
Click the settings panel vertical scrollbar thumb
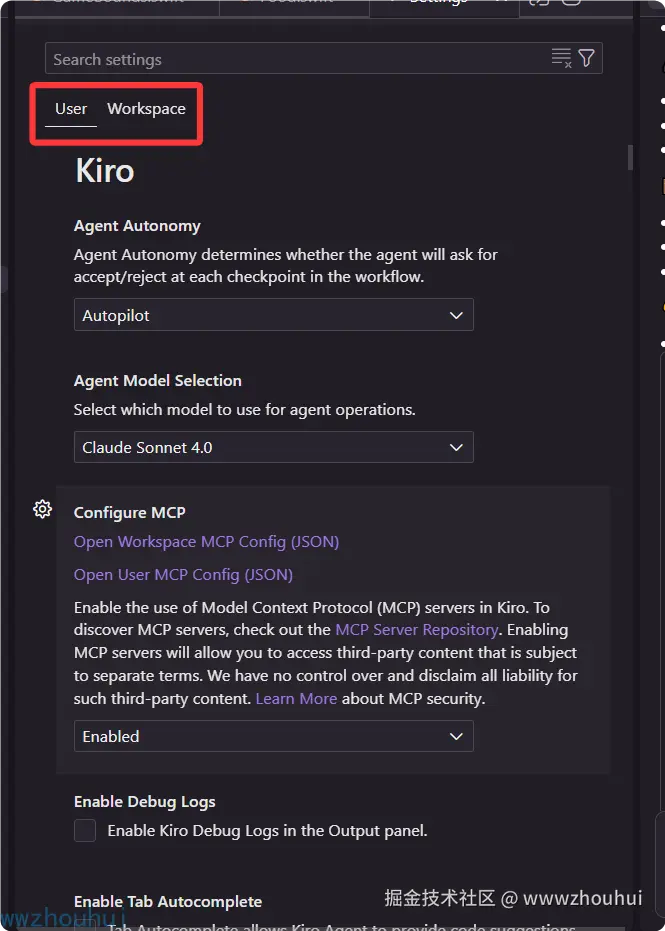pyautogui.click(x=630, y=158)
